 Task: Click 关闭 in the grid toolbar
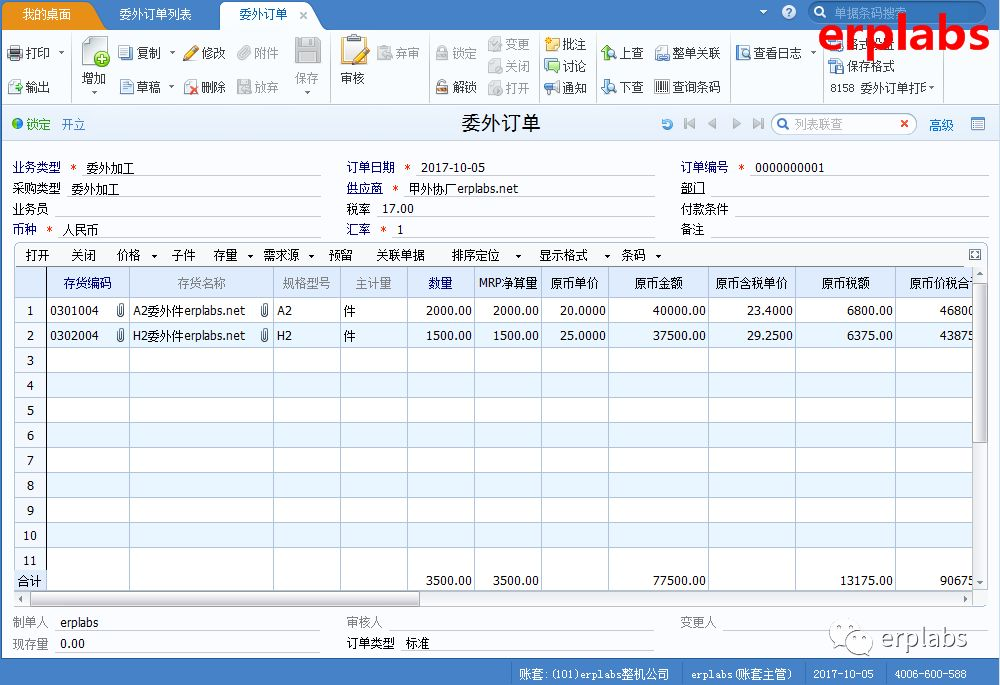(84, 256)
